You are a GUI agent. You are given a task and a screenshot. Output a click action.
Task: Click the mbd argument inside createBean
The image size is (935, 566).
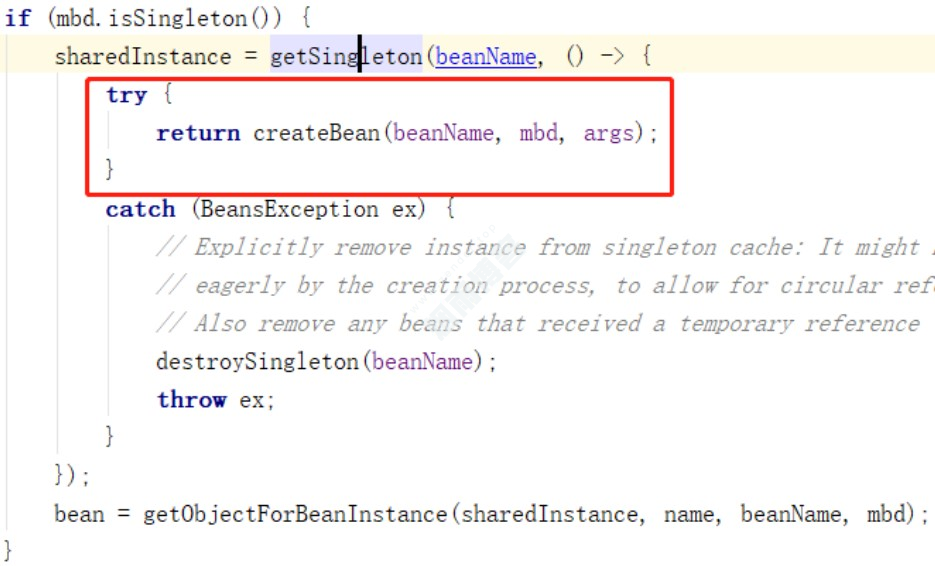pyautogui.click(x=539, y=133)
